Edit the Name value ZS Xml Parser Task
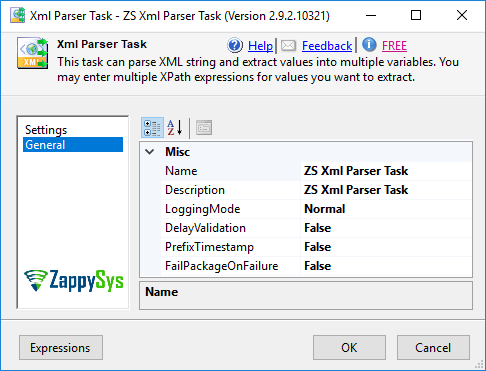 (x=386, y=171)
